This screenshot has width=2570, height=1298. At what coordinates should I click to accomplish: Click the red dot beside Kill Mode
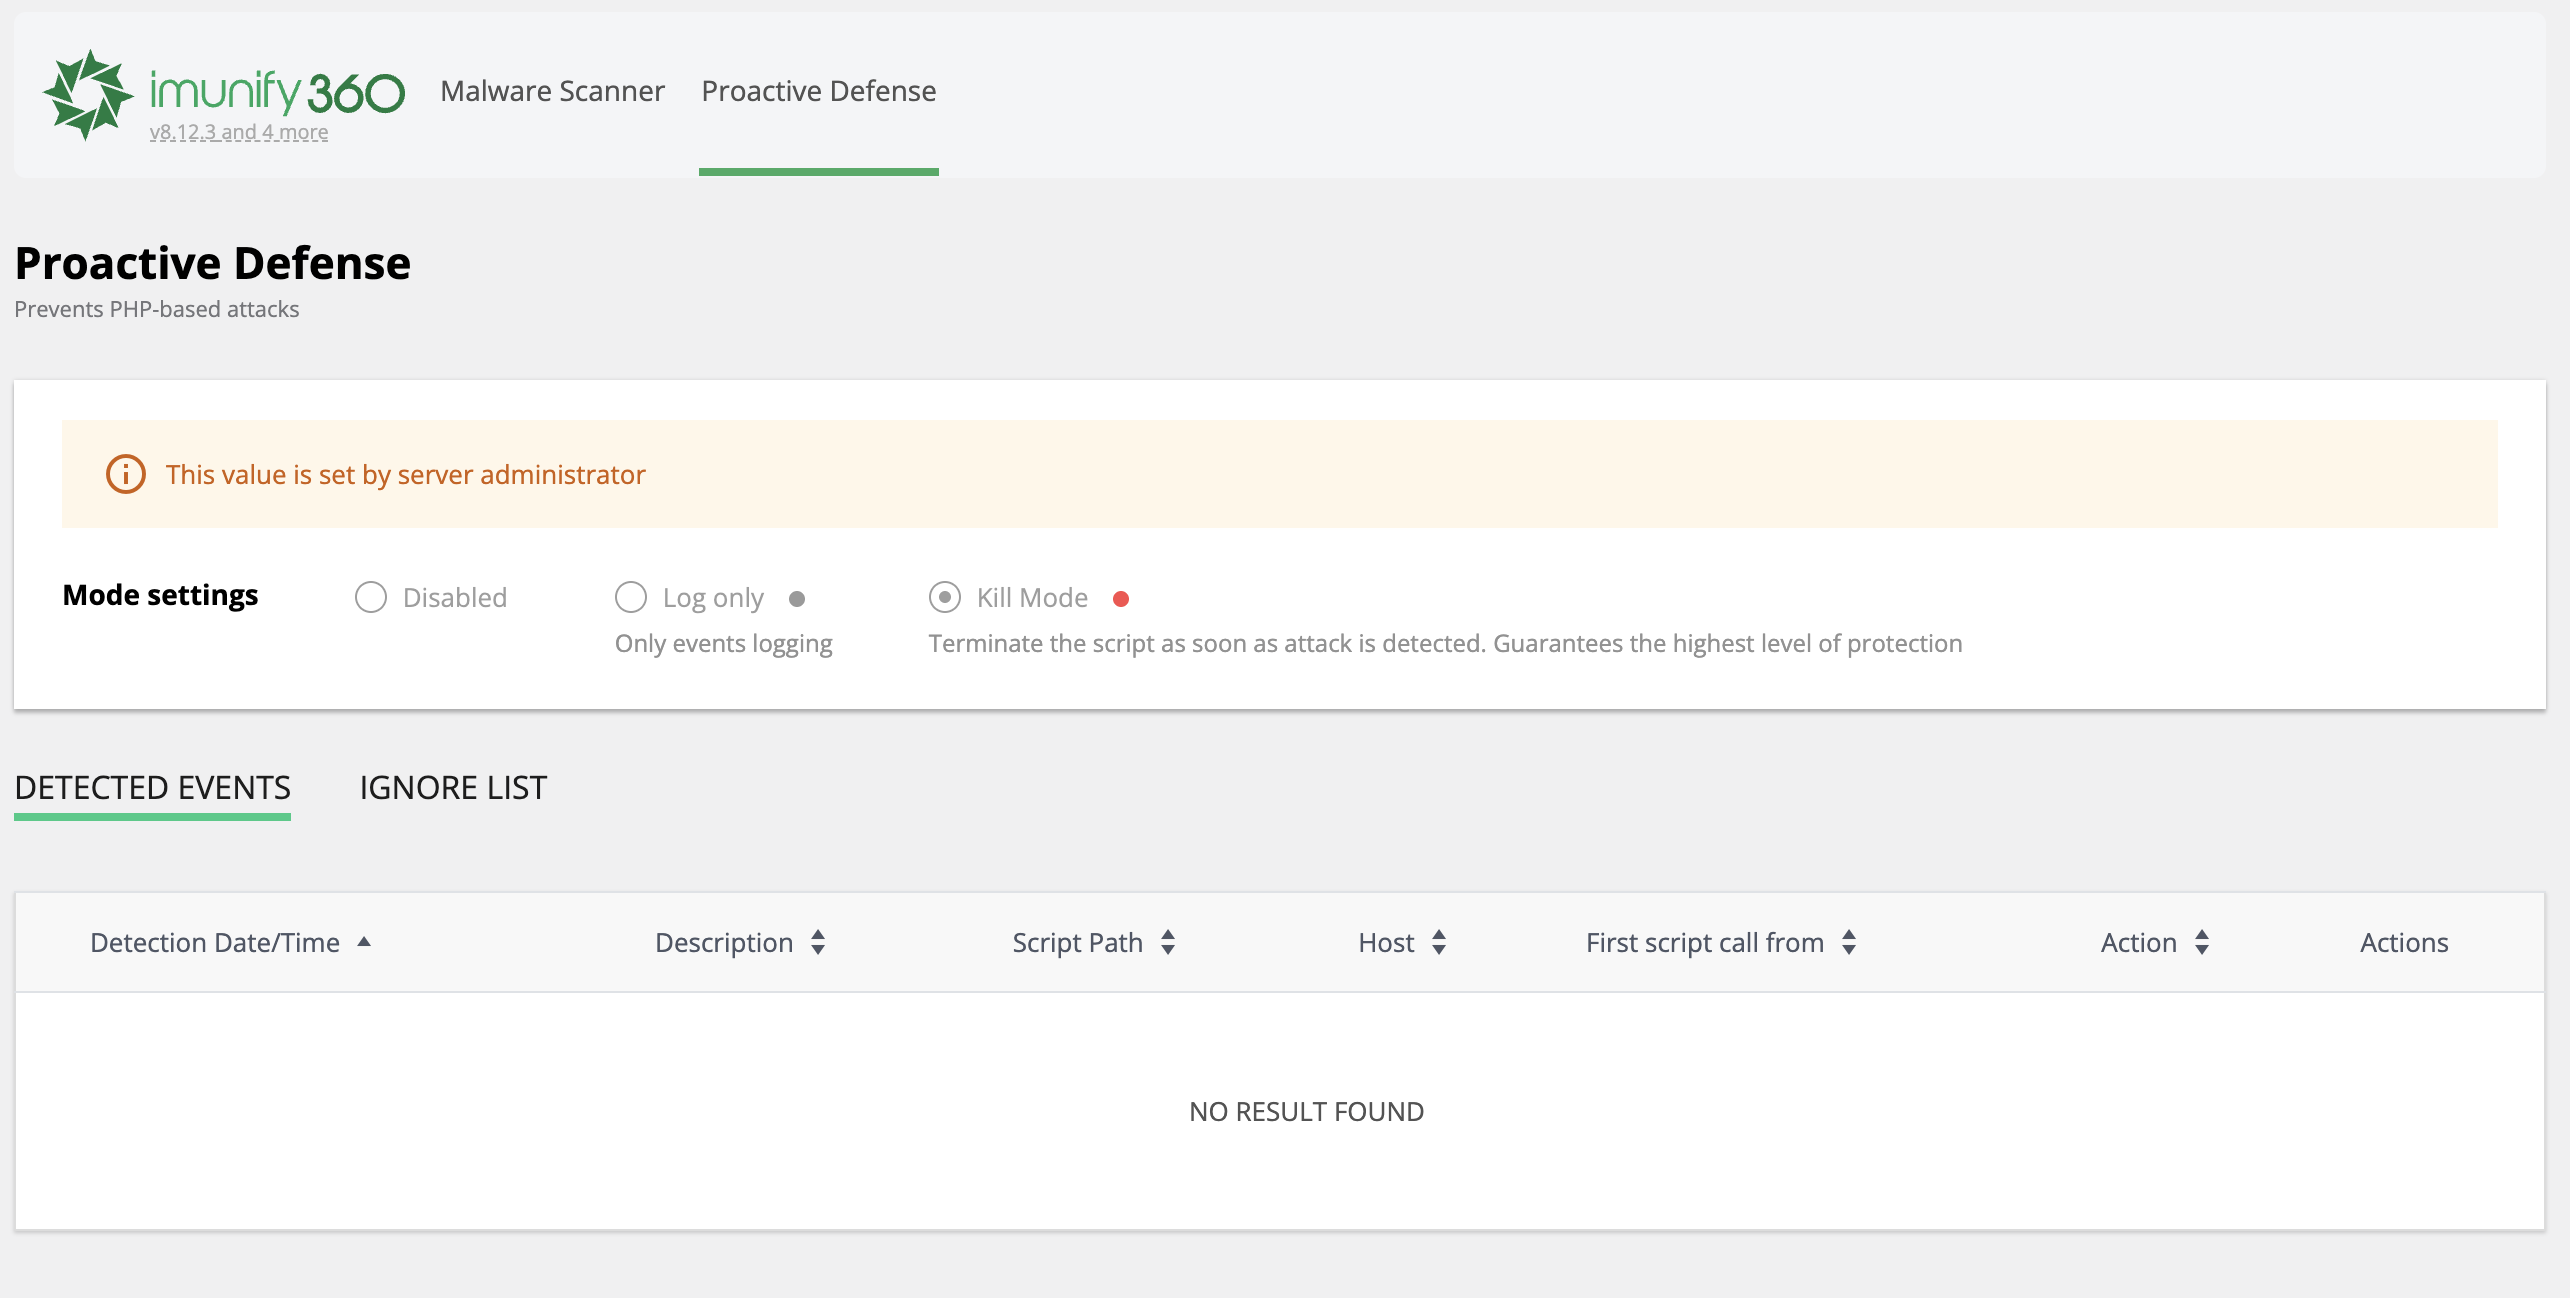point(1121,599)
